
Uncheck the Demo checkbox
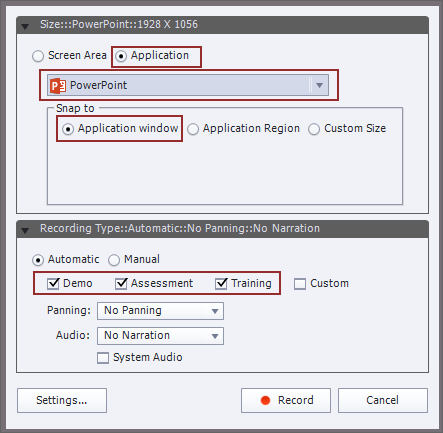(x=53, y=284)
